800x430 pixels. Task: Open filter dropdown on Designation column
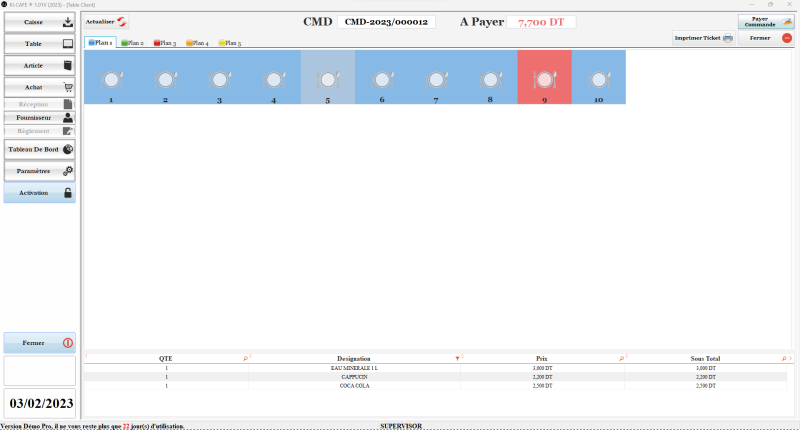pyautogui.click(x=457, y=358)
